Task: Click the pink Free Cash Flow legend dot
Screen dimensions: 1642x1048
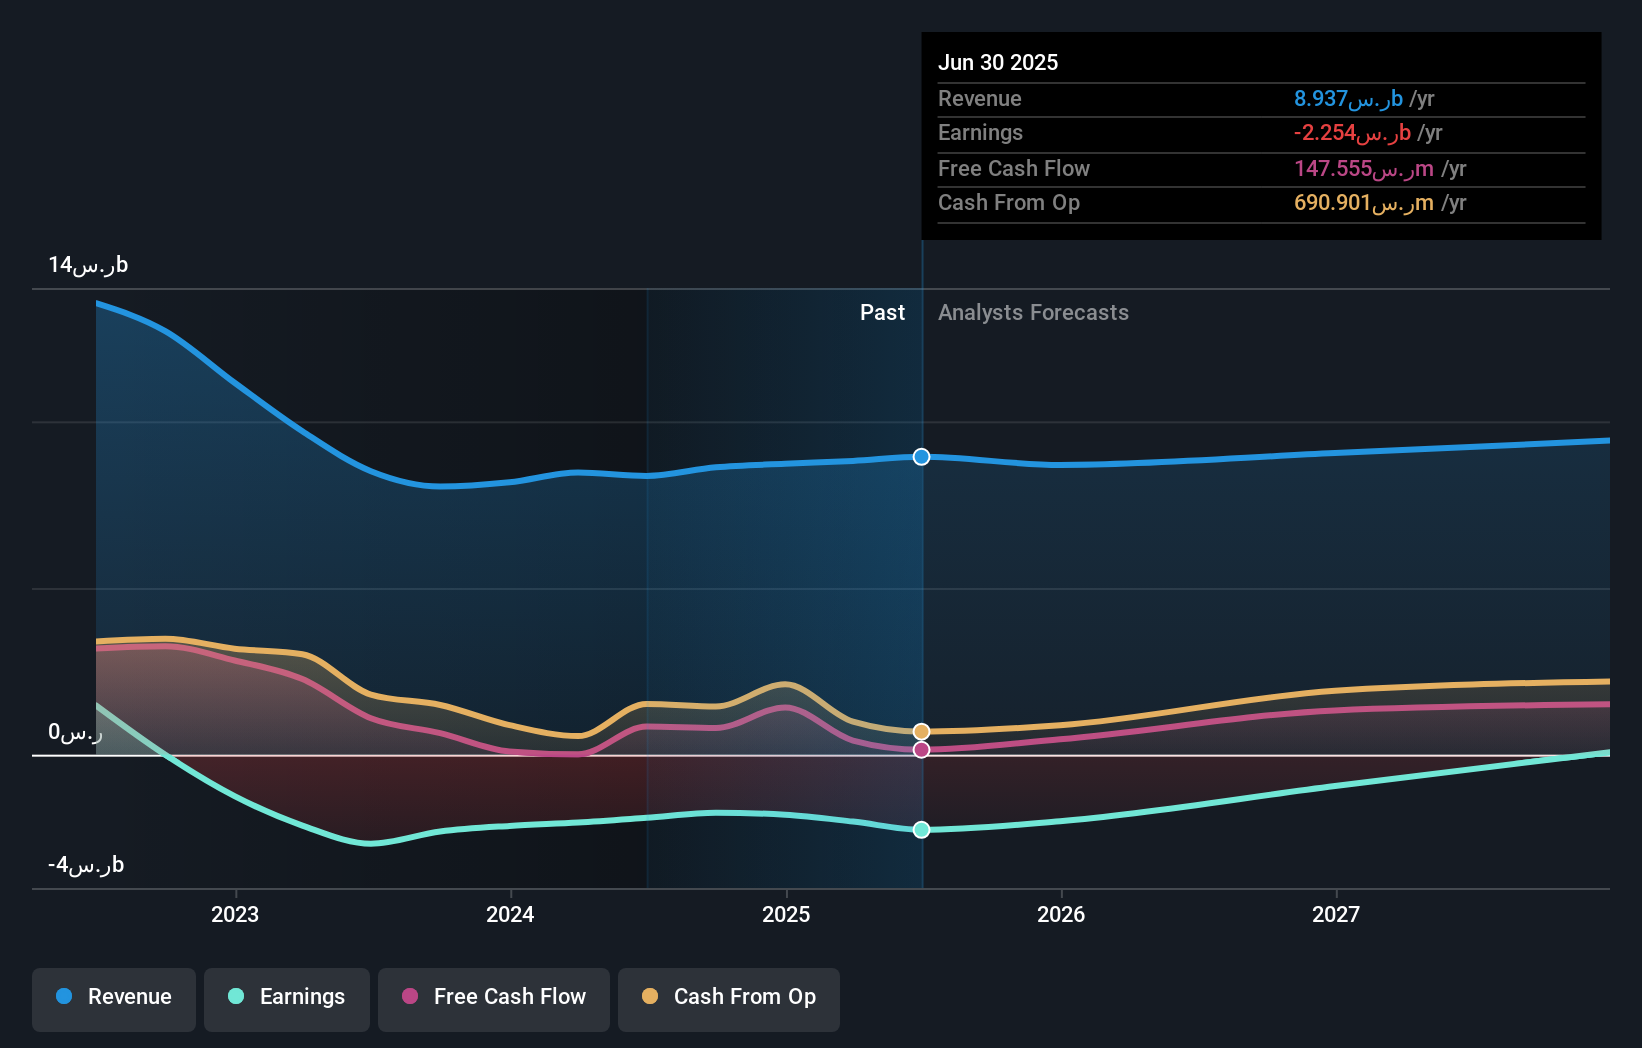Action: tap(410, 997)
